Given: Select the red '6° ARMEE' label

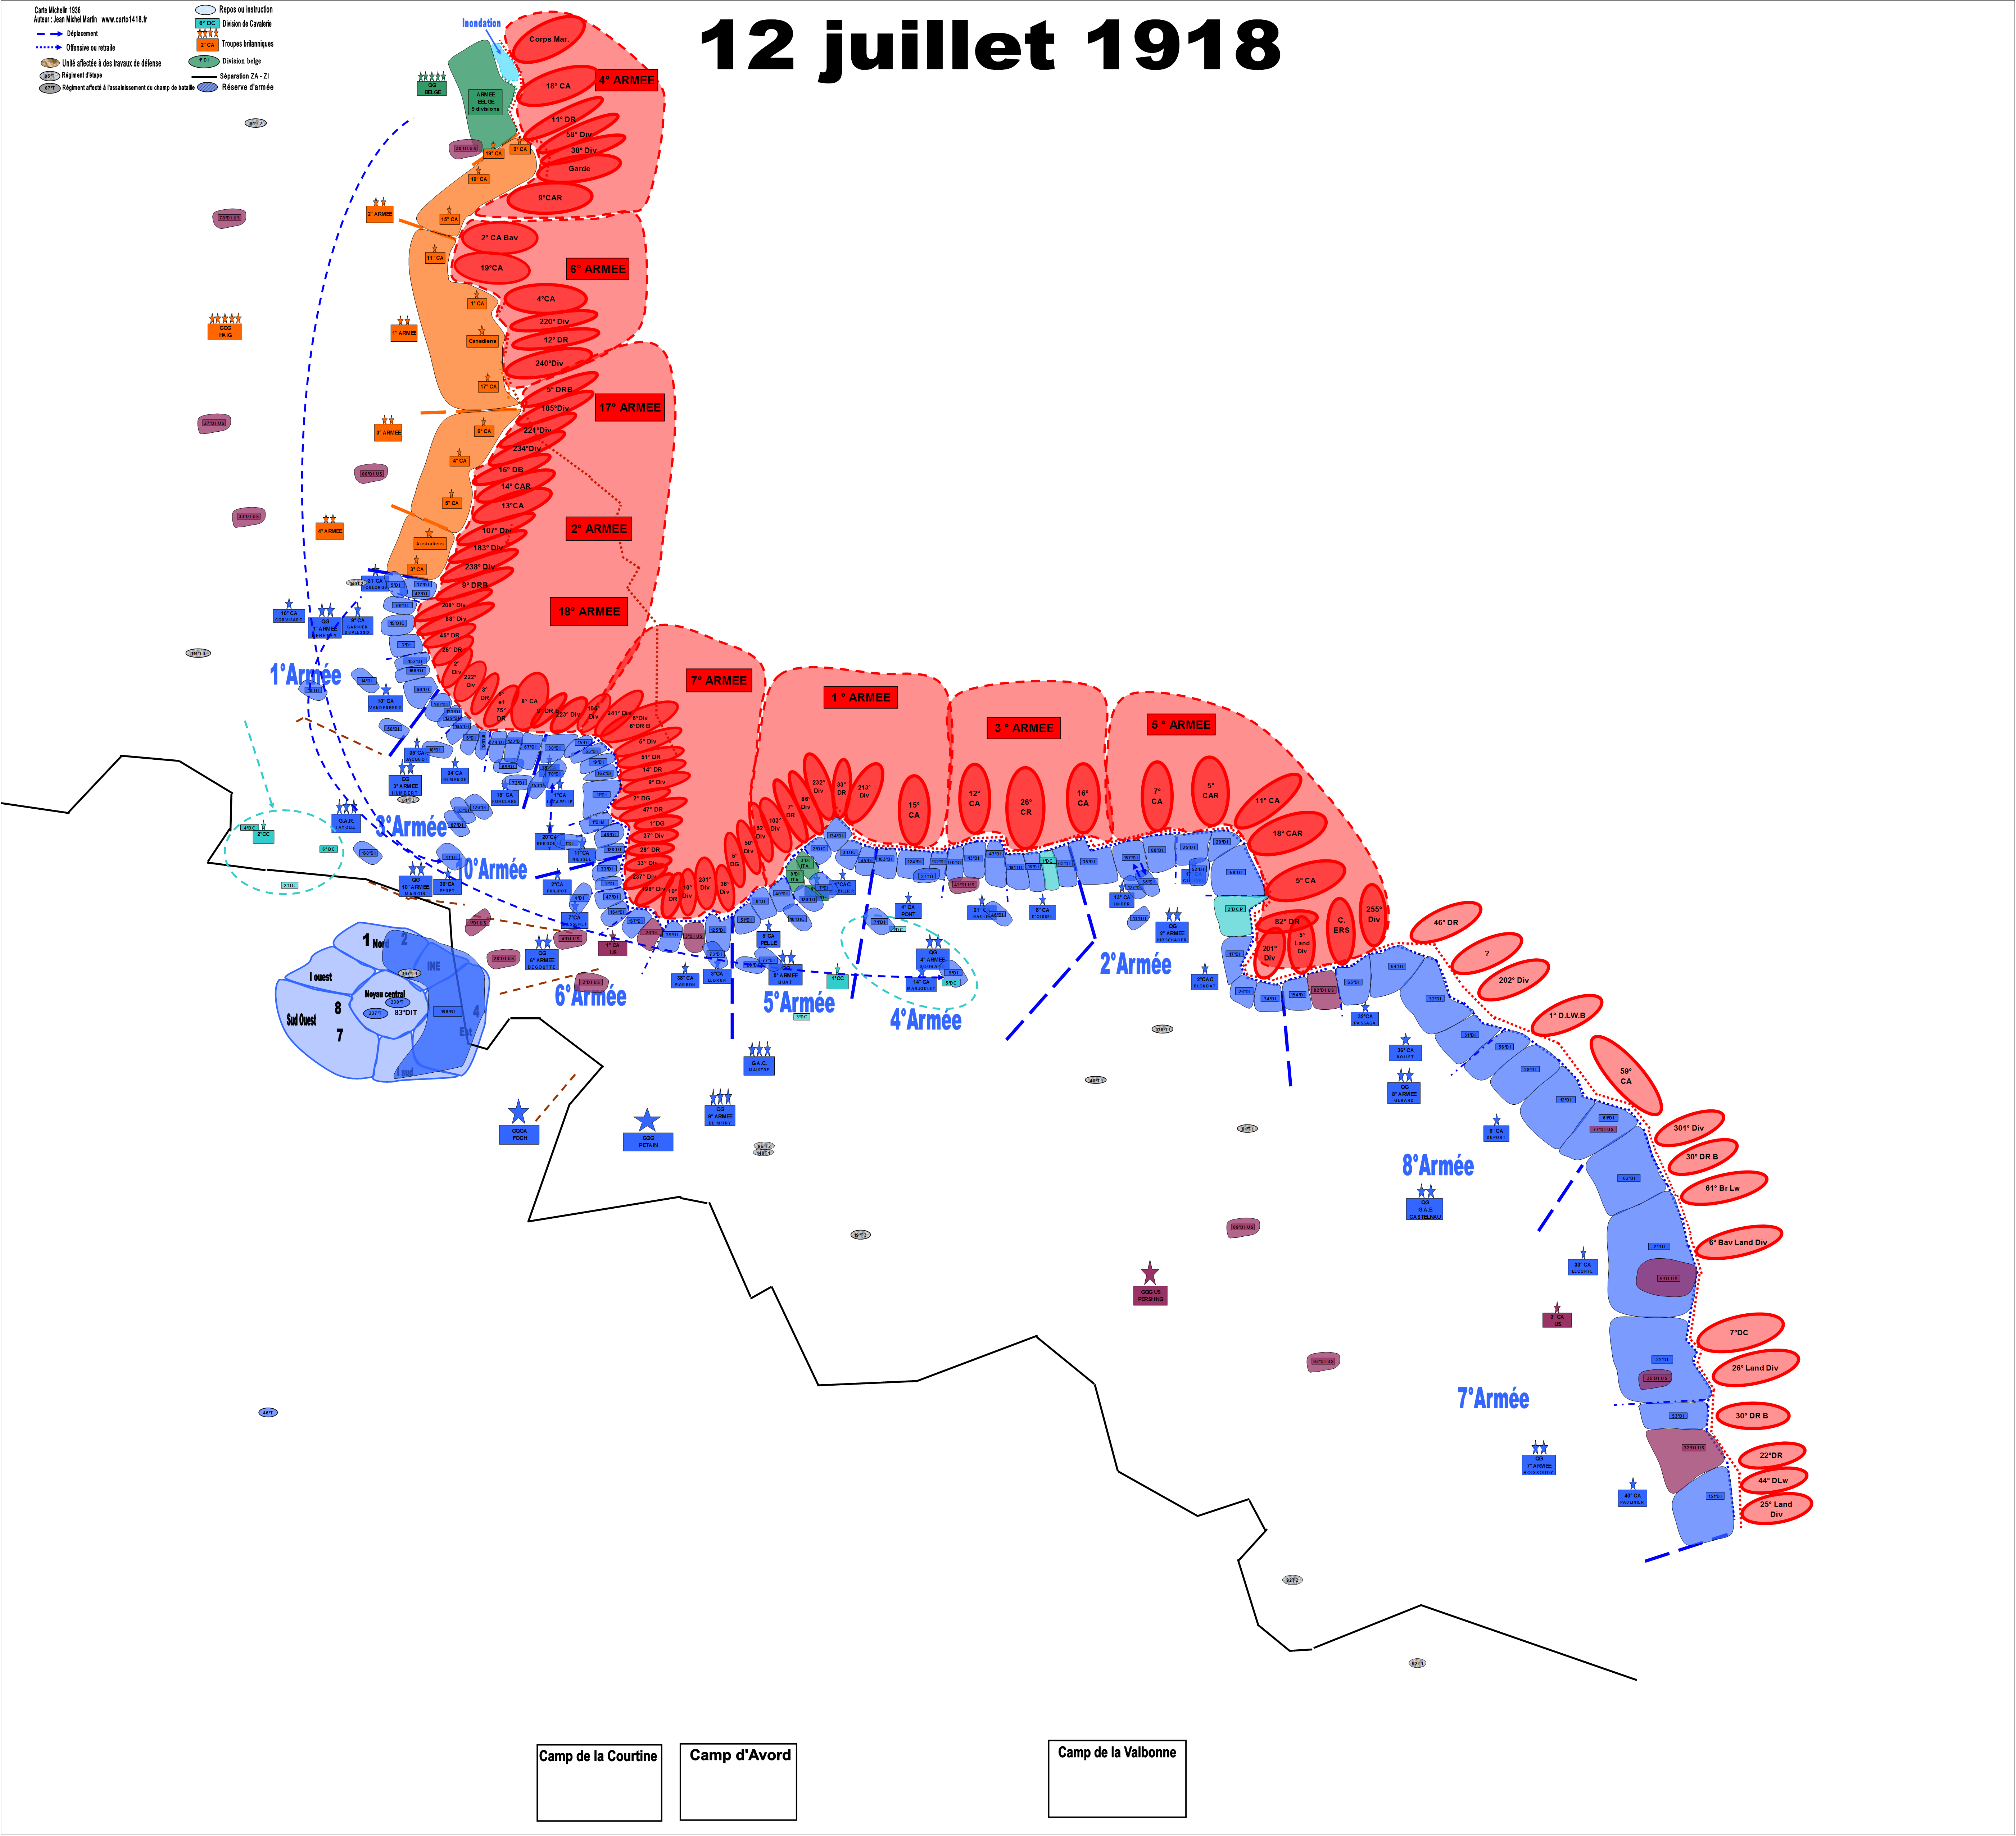Looking at the screenshot, I should (x=598, y=269).
